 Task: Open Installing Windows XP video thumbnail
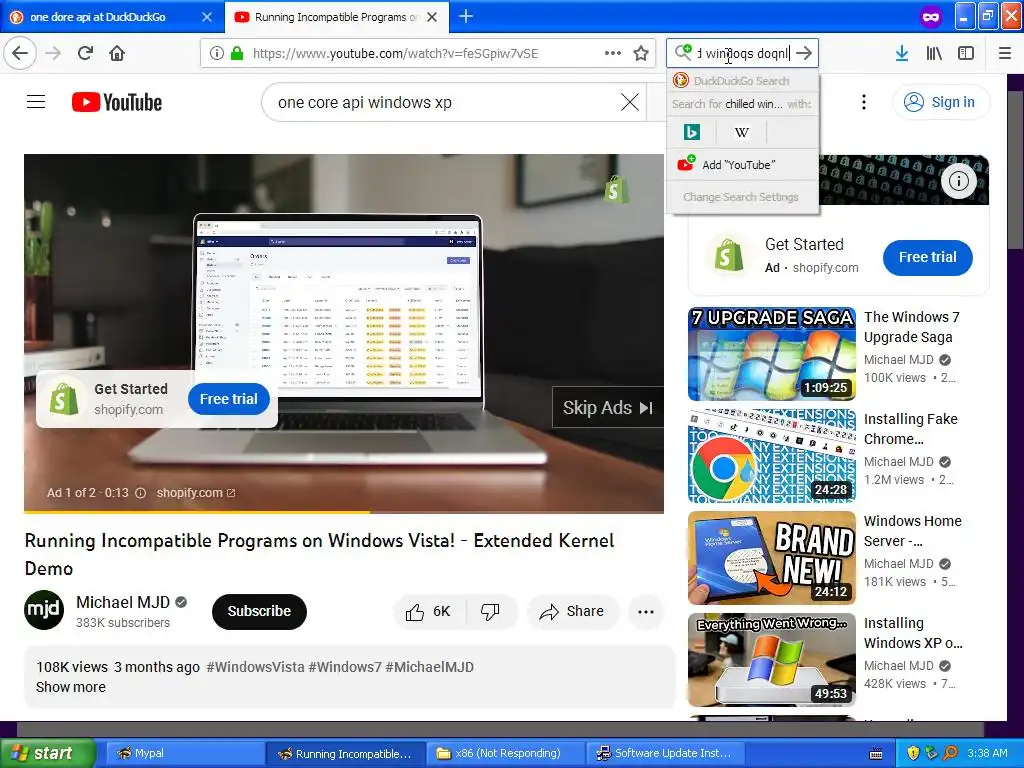pos(771,660)
